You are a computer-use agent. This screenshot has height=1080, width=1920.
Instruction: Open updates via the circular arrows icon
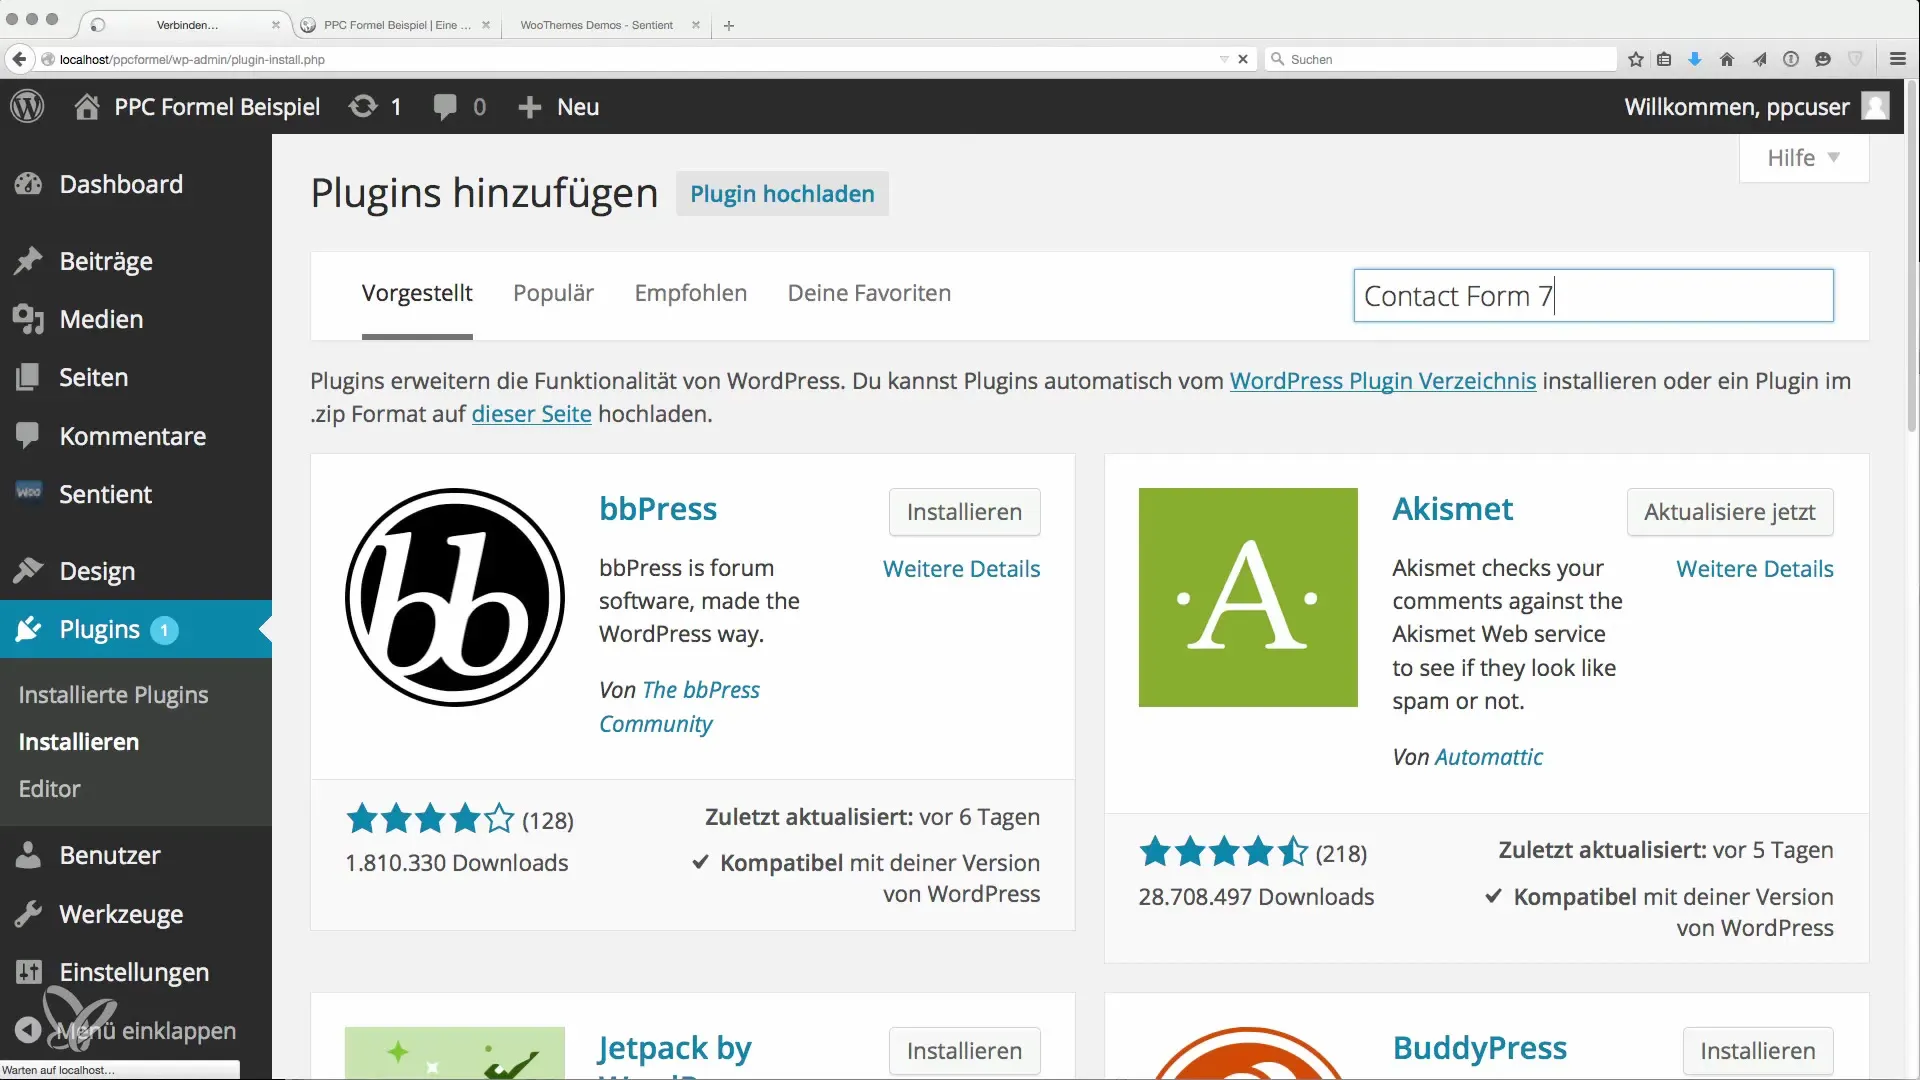coord(363,106)
